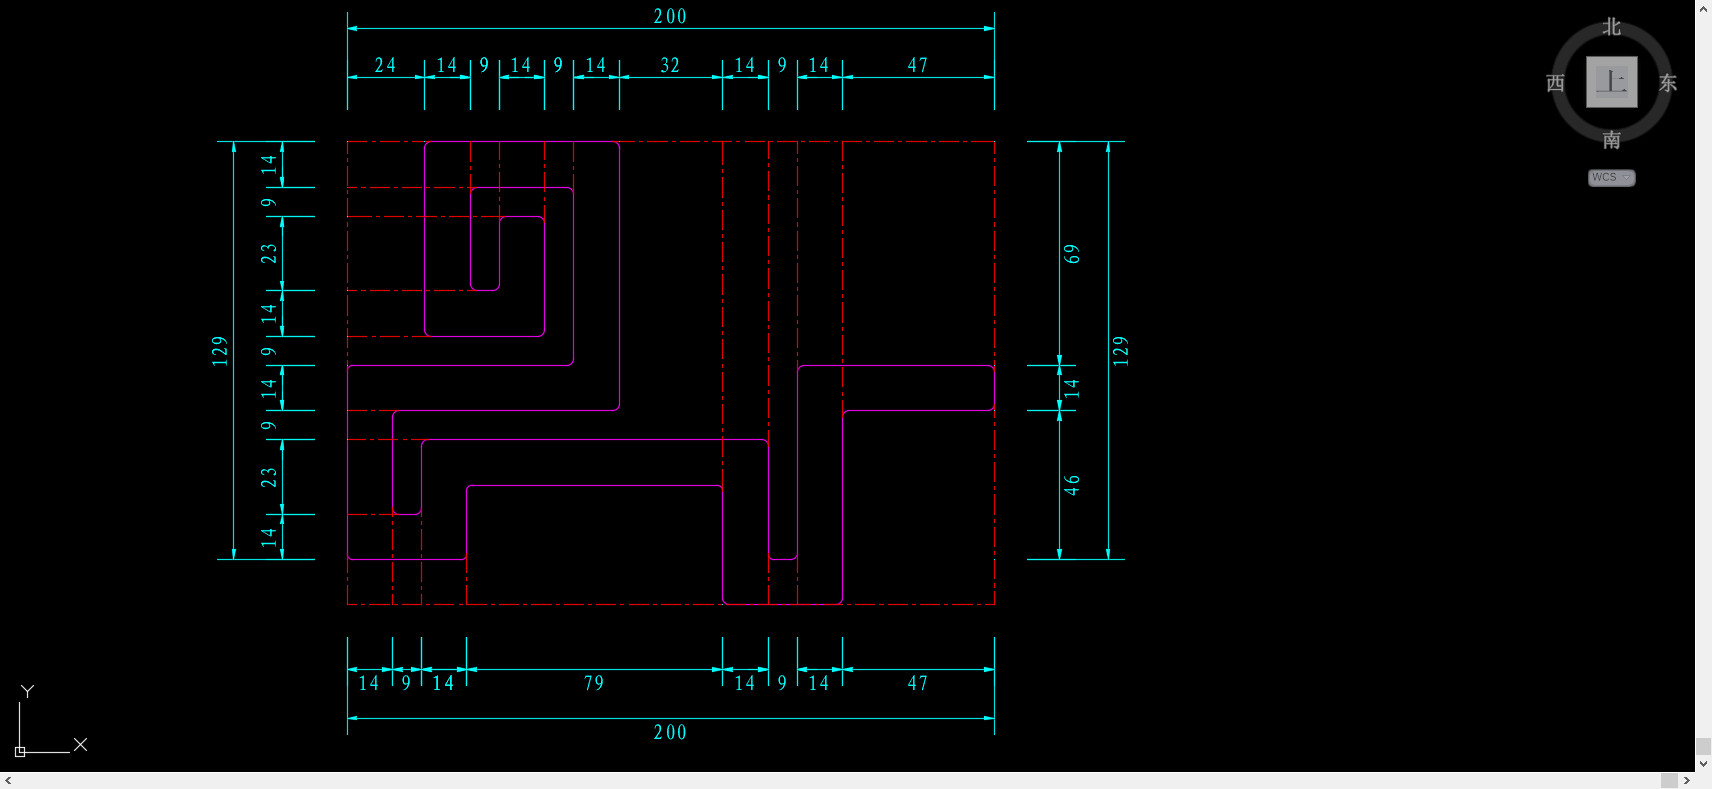This screenshot has height=789, width=1712.
Task: Select the 200 dimension below the drawing
Action: 670,733
